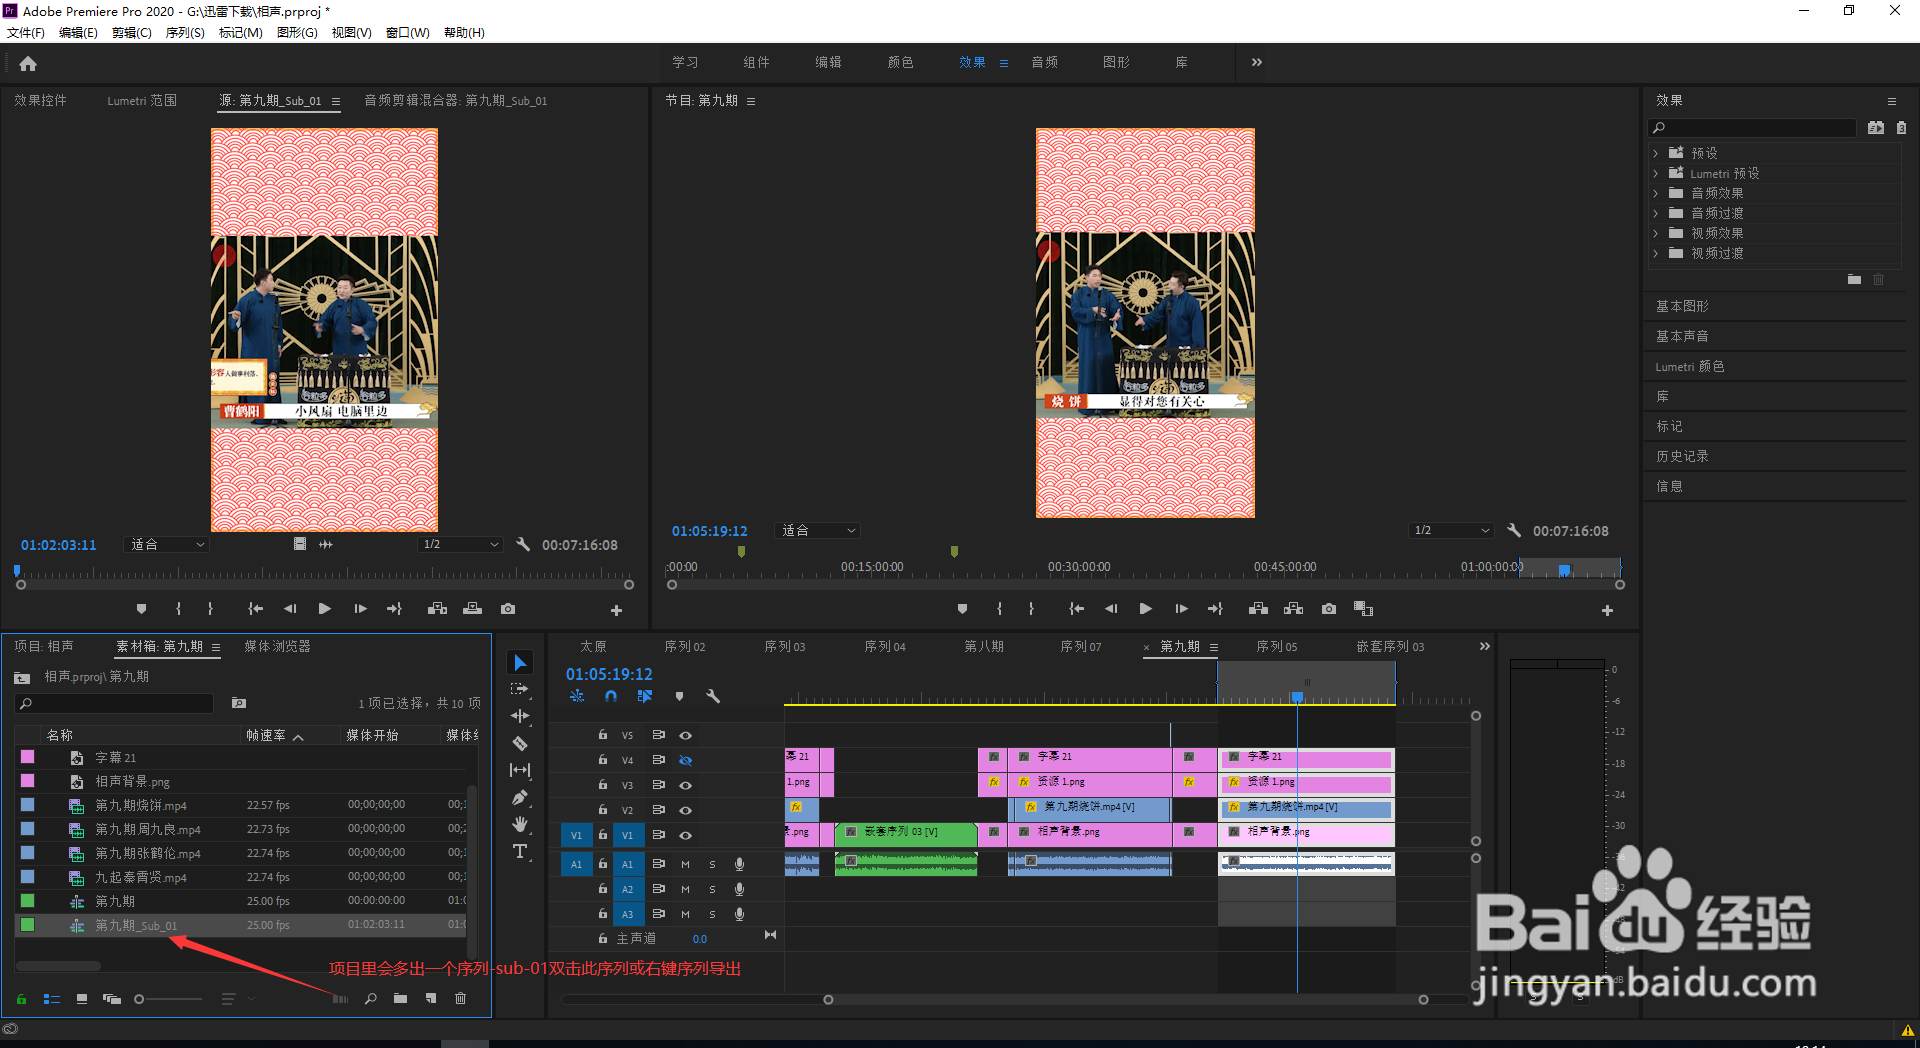Open the 文件(F) menu
Image resolution: width=1920 pixels, height=1048 pixels.
pyautogui.click(x=26, y=33)
